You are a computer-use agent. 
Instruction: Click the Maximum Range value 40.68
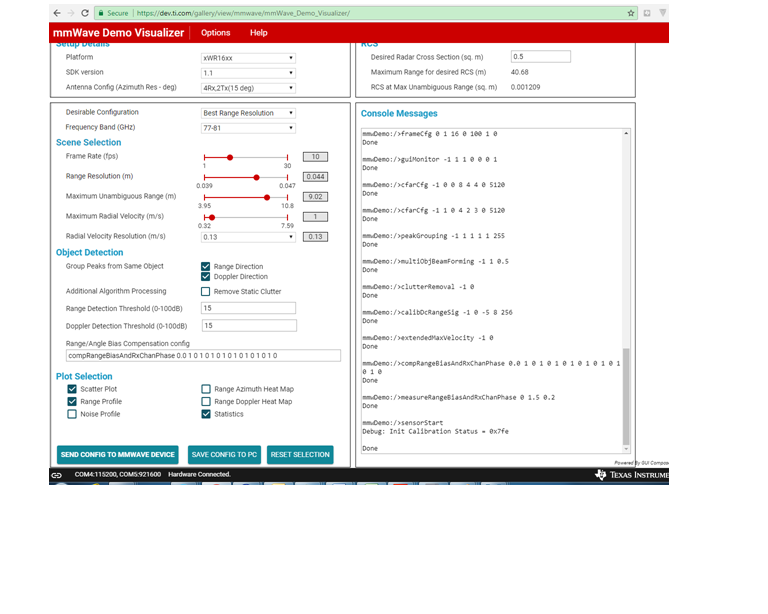520,72
